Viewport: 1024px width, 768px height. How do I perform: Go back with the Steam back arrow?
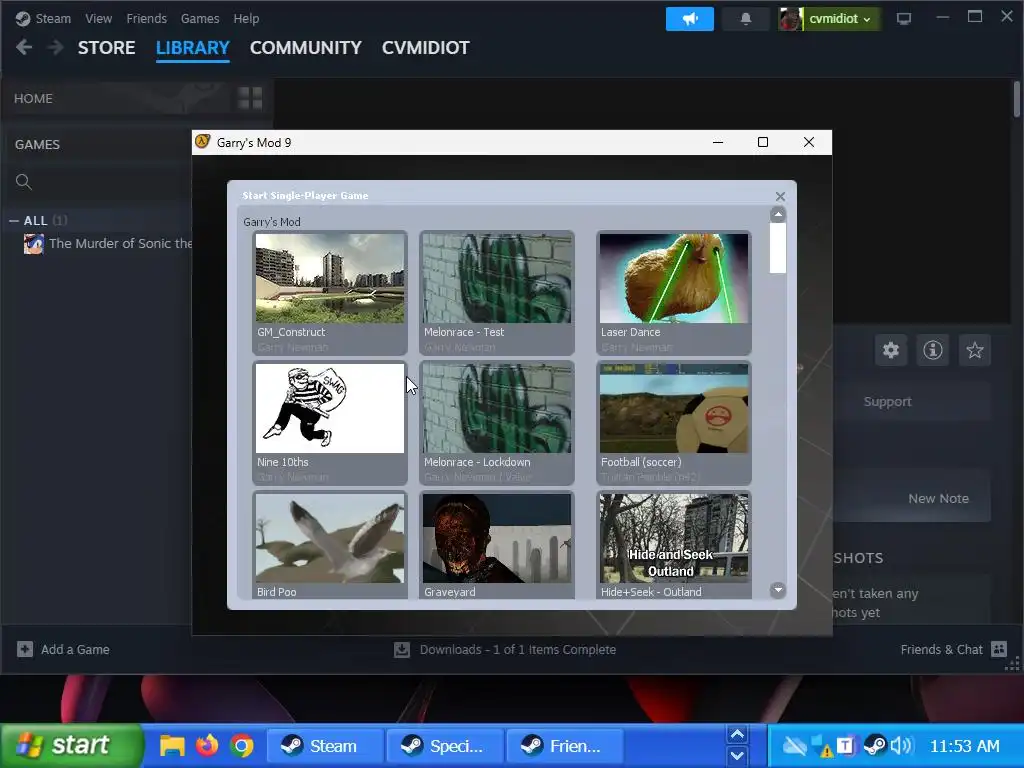[24, 47]
